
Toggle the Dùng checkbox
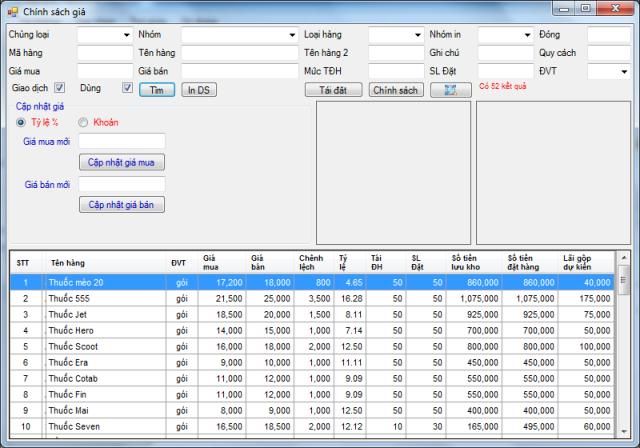point(127,87)
